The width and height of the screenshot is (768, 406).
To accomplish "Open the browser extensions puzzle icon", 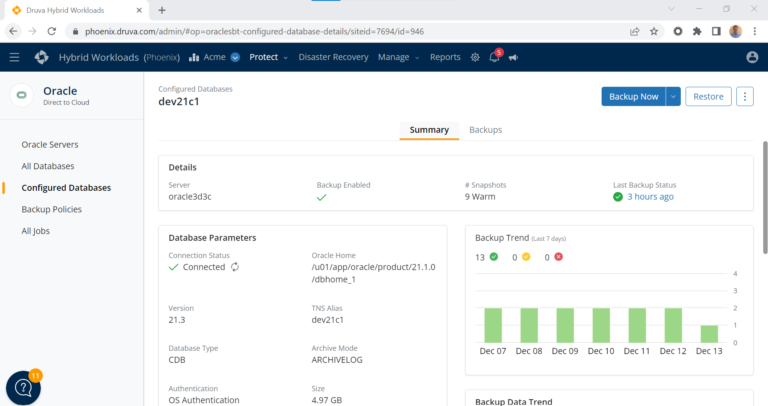I will point(697,31).
